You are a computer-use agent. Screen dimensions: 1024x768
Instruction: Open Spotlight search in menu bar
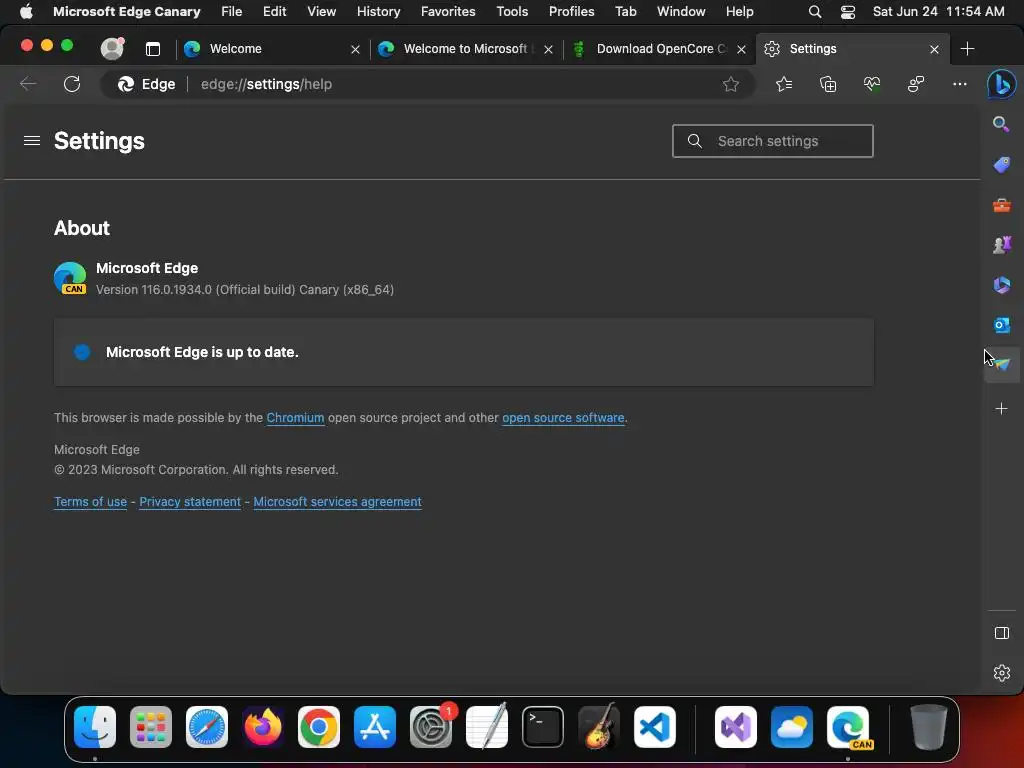[814, 12]
